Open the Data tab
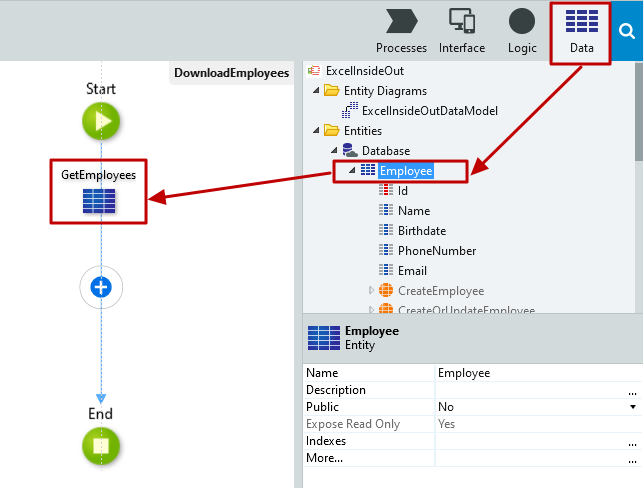Viewport: 644px width, 488px height. [581, 31]
